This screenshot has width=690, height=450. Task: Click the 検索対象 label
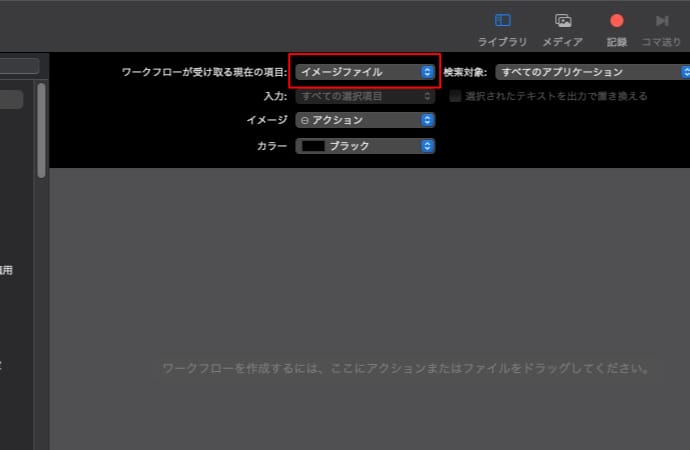[465, 72]
